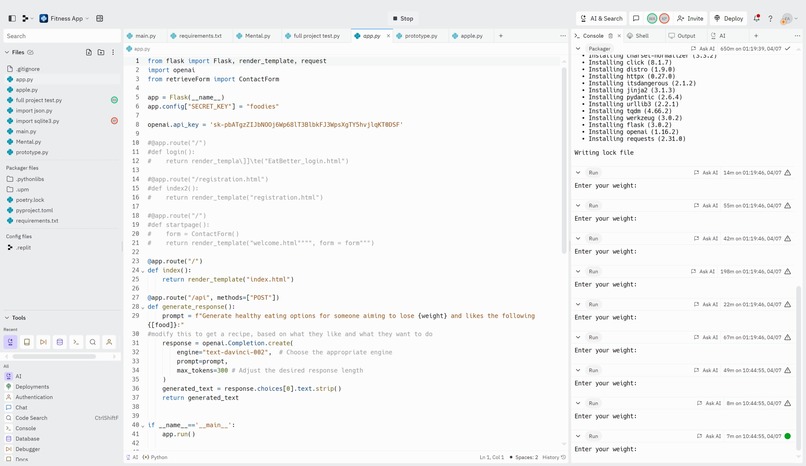Open the Fitness App project dropdown
Screen dimensions: 806x466
coord(64,18)
